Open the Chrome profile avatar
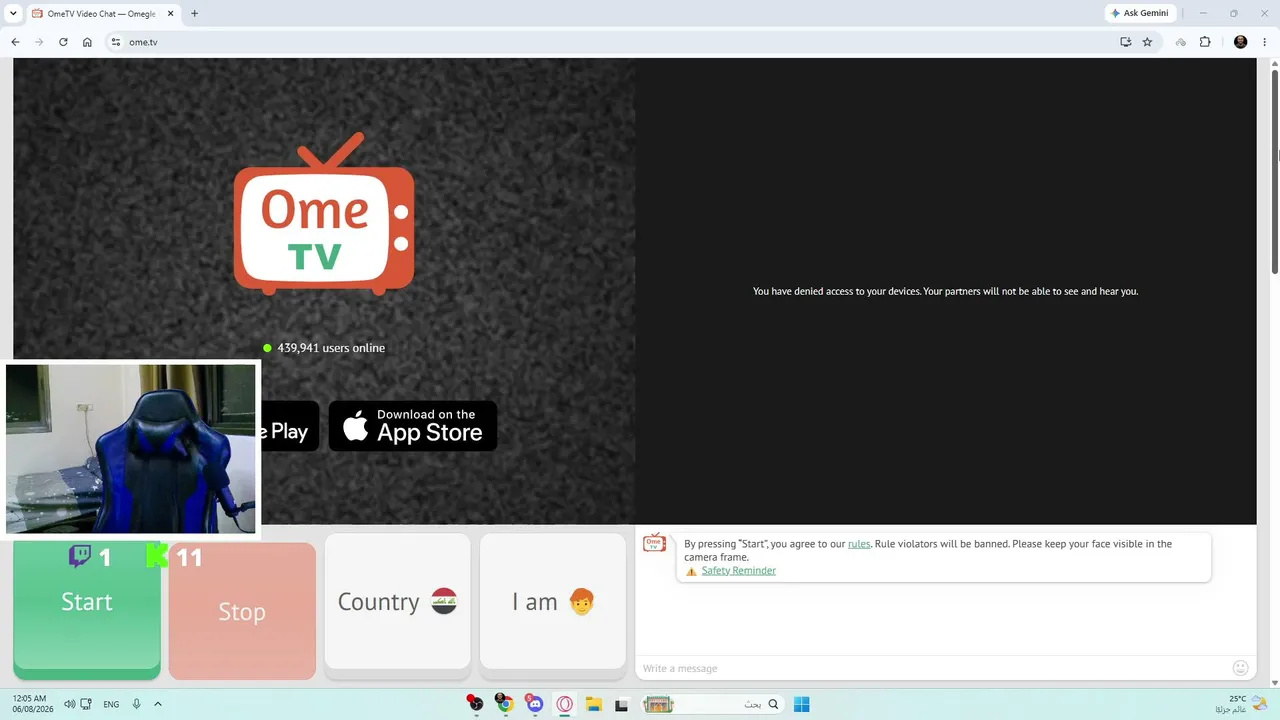This screenshot has height=720, width=1280. pyautogui.click(x=1241, y=42)
